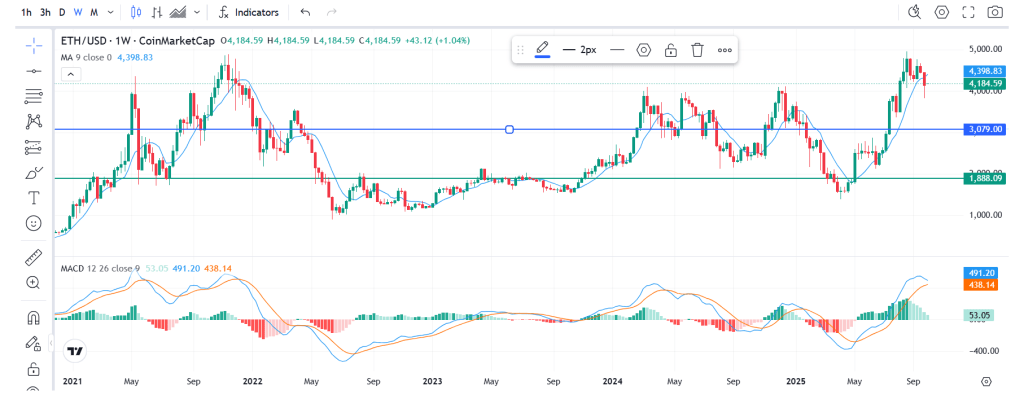Image resolution: width=1024 pixels, height=399 pixels.
Task: Select the D daily timeframe
Action: click(x=62, y=12)
